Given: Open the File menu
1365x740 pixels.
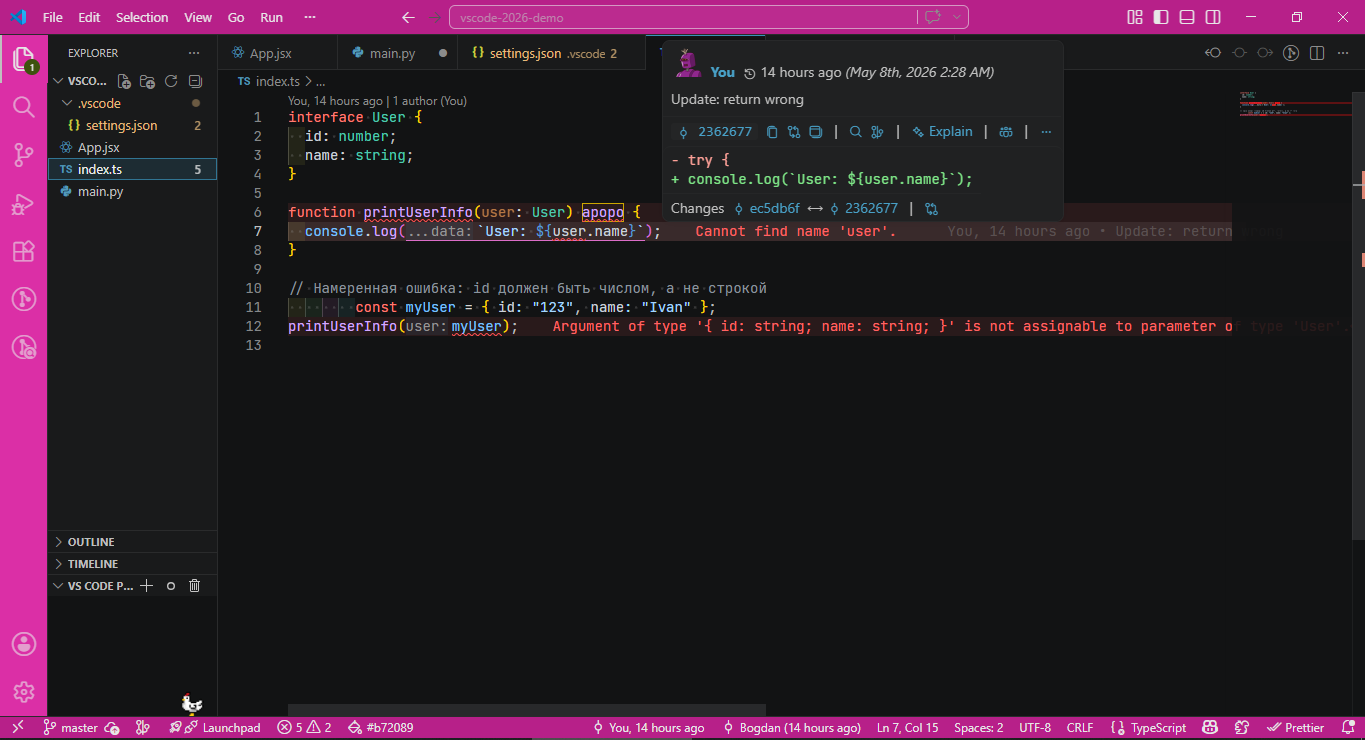Looking at the screenshot, I should (x=52, y=17).
